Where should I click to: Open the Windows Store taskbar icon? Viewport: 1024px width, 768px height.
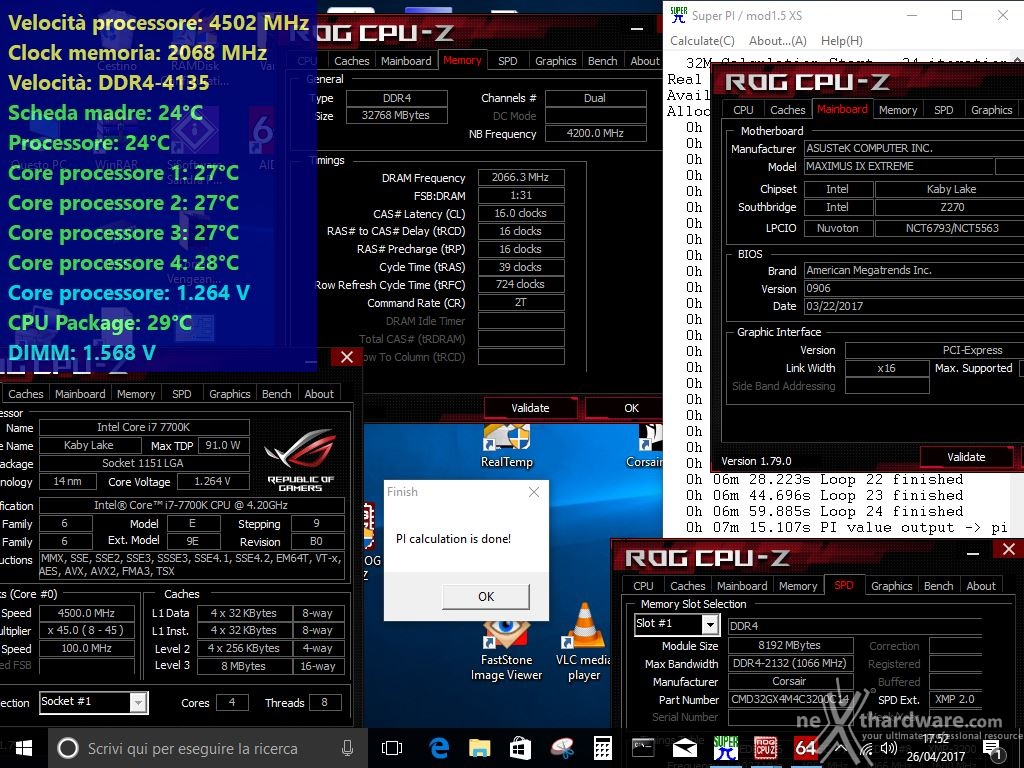(x=520, y=748)
